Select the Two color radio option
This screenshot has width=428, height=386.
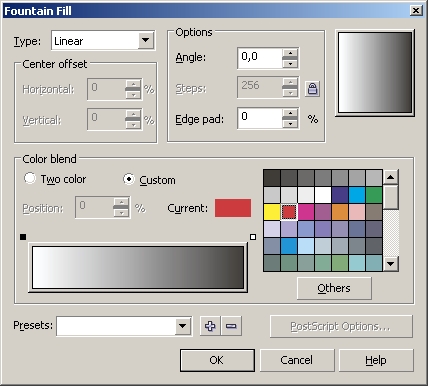coord(30,178)
